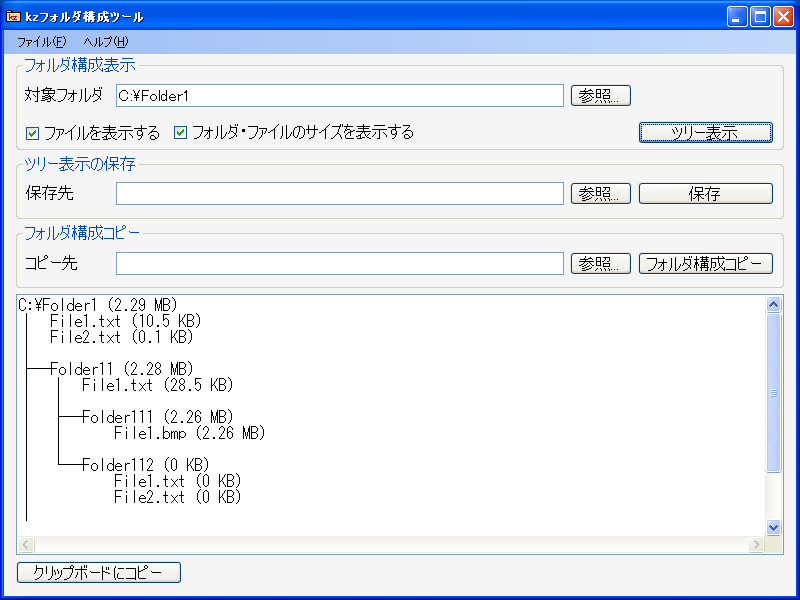Click the horizontal scrollbar left arrow
800x600 pixels.
click(x=27, y=544)
